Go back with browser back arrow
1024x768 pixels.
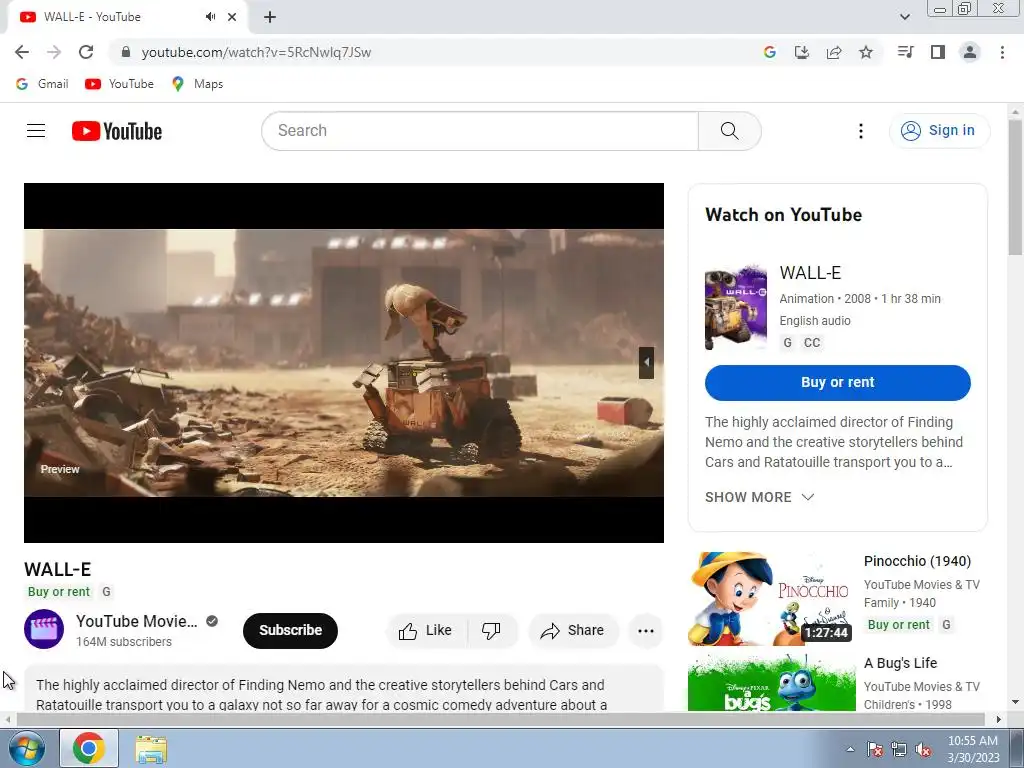click(x=22, y=52)
